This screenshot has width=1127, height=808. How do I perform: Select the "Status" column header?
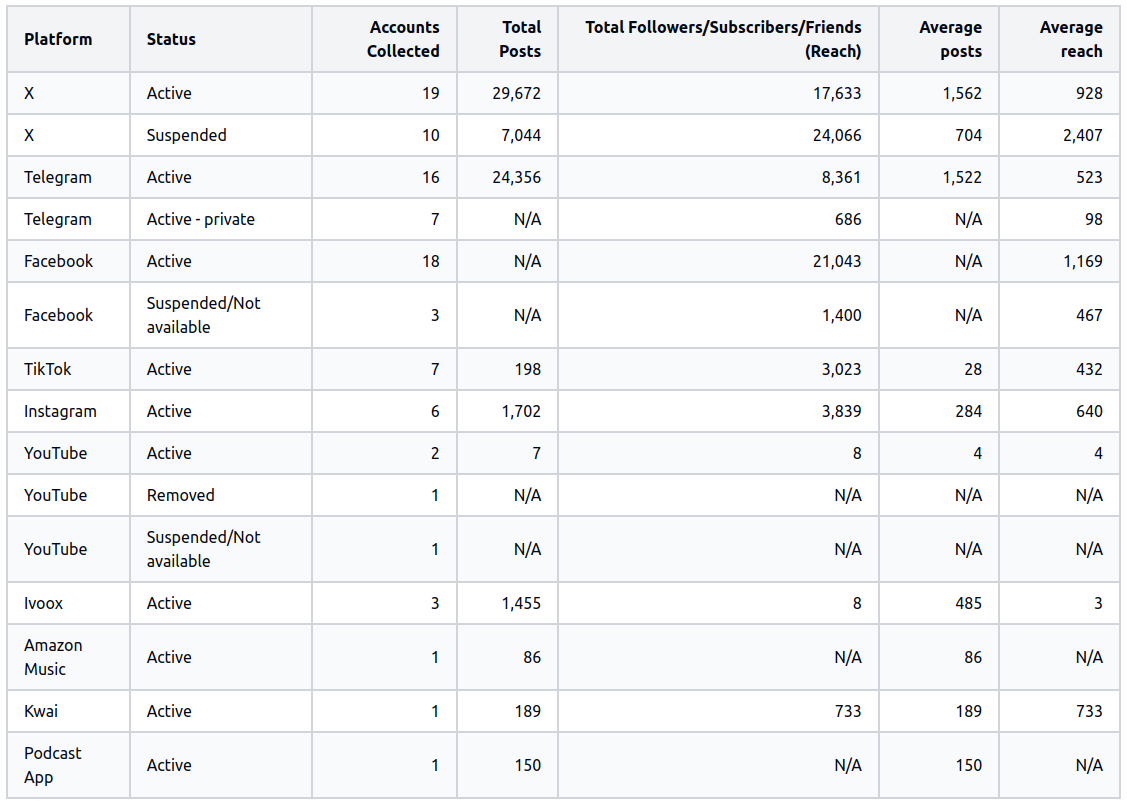(171, 40)
